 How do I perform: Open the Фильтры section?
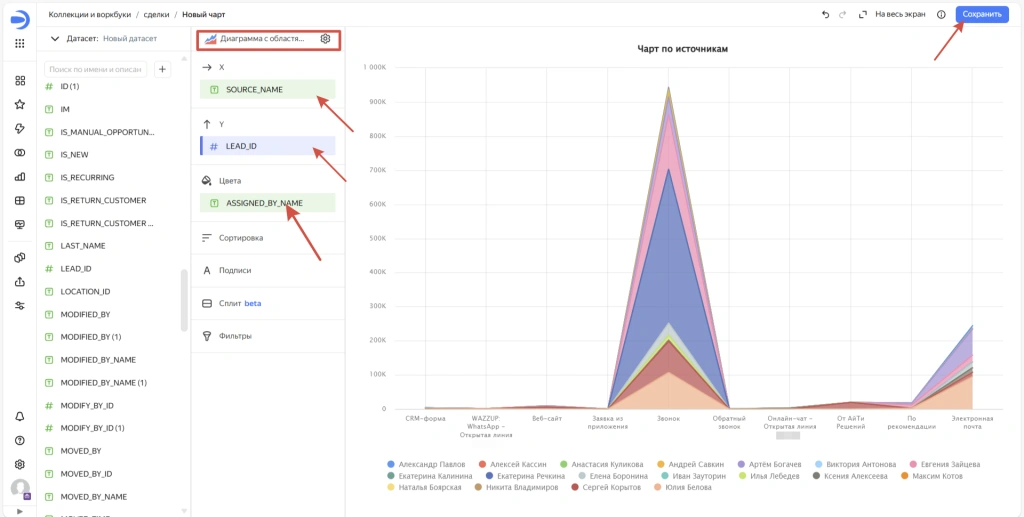point(234,336)
